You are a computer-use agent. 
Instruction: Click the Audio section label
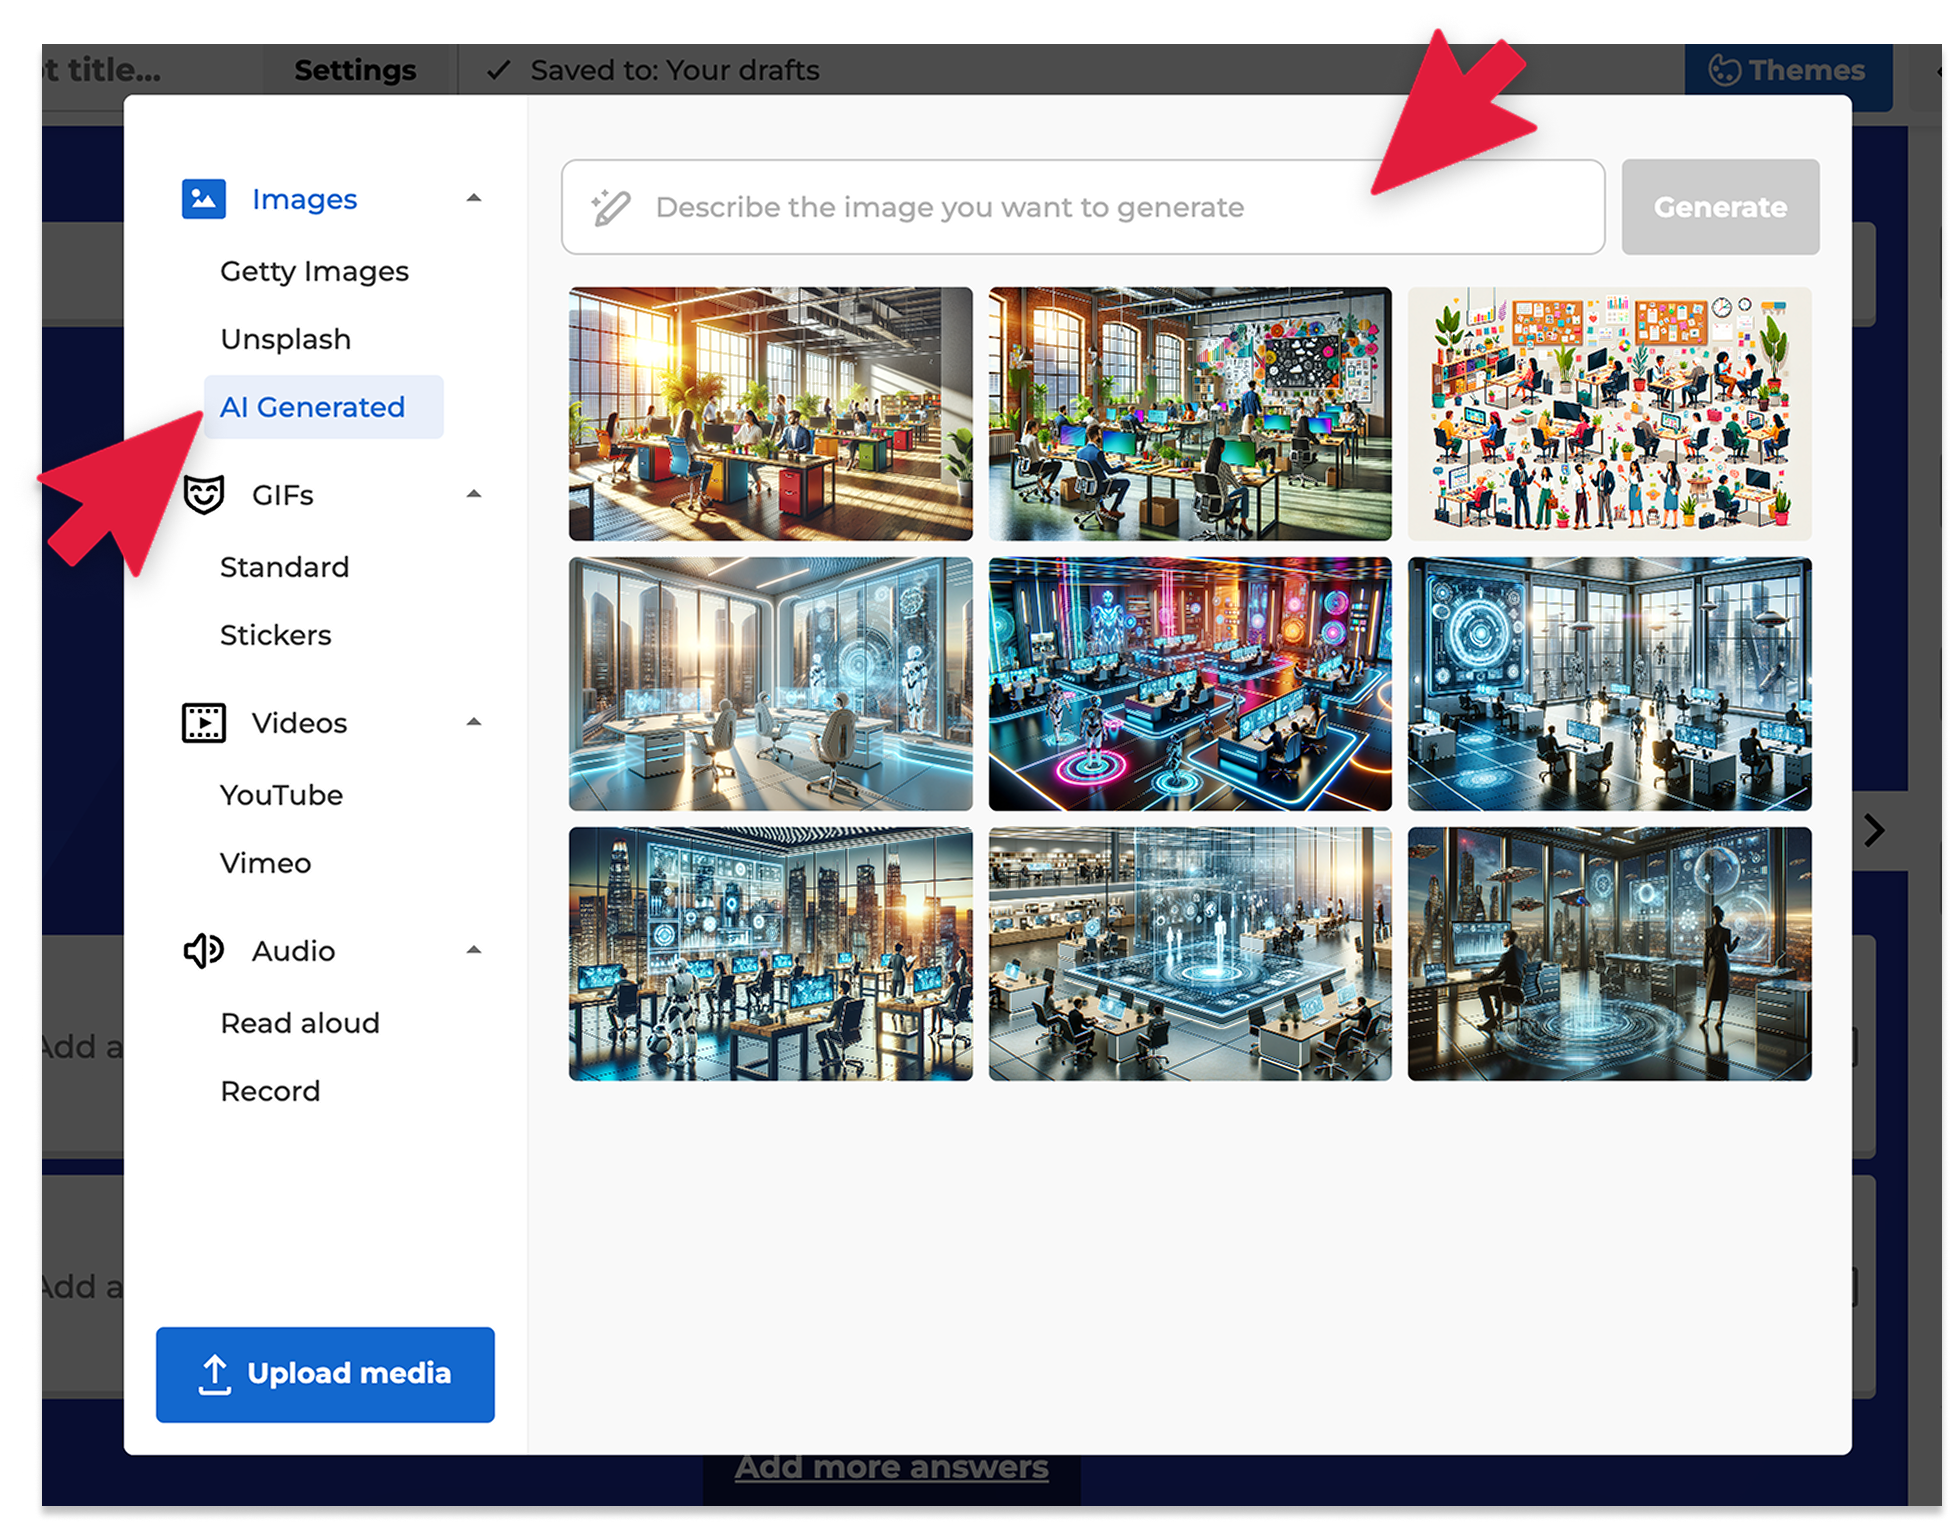(293, 951)
